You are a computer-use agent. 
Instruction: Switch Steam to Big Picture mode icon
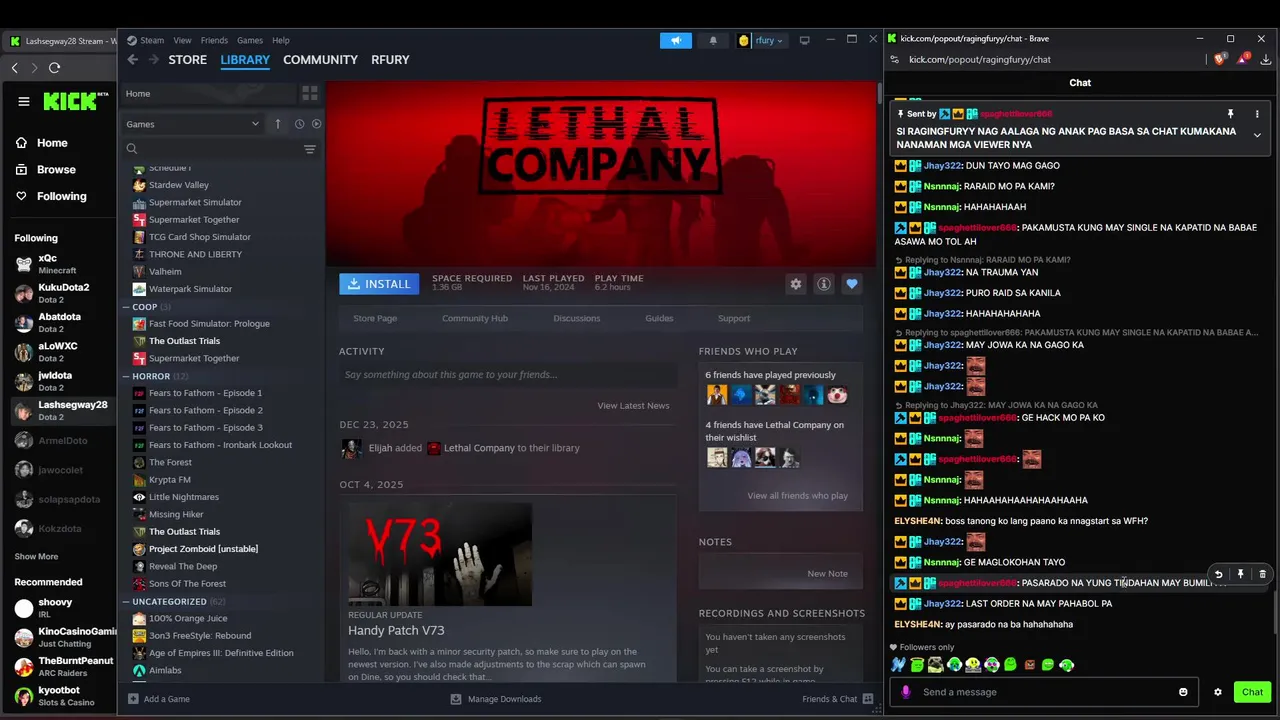[x=804, y=40]
